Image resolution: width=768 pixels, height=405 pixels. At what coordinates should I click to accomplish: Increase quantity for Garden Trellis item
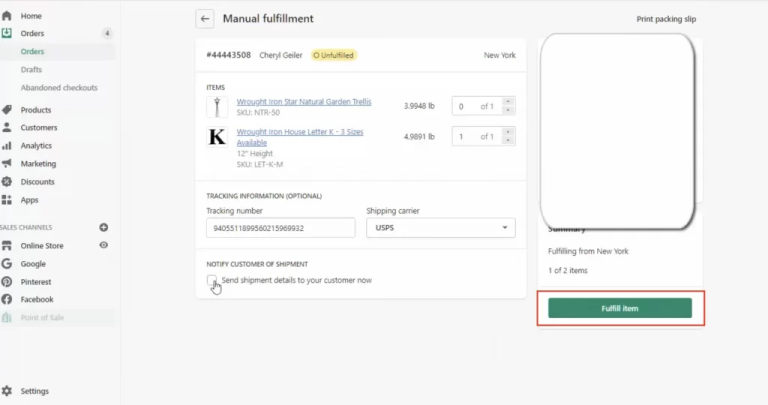pos(508,102)
